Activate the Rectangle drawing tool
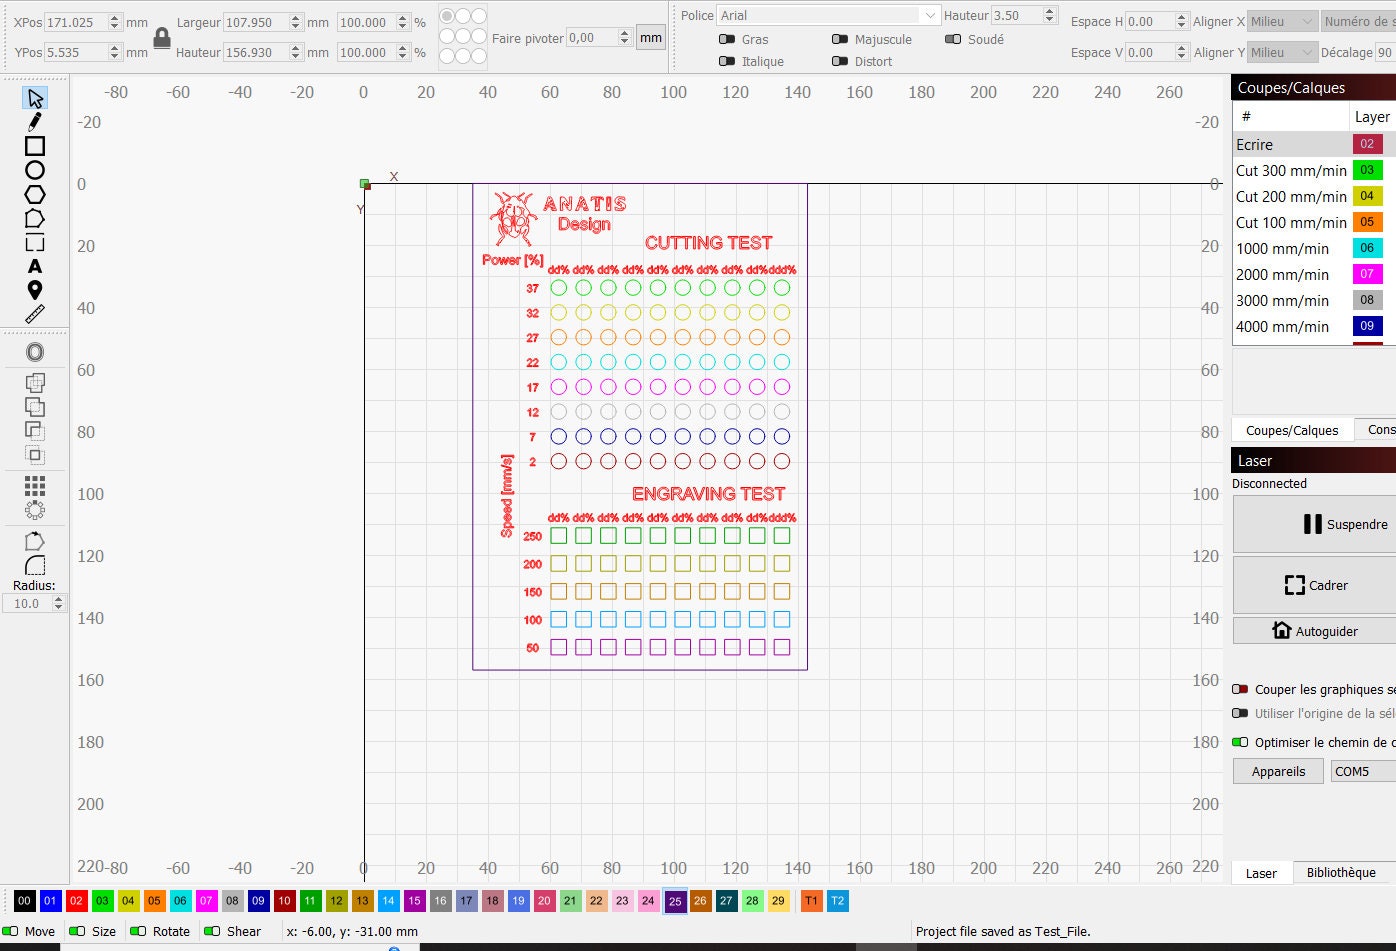The width and height of the screenshot is (1396, 951). click(x=35, y=147)
